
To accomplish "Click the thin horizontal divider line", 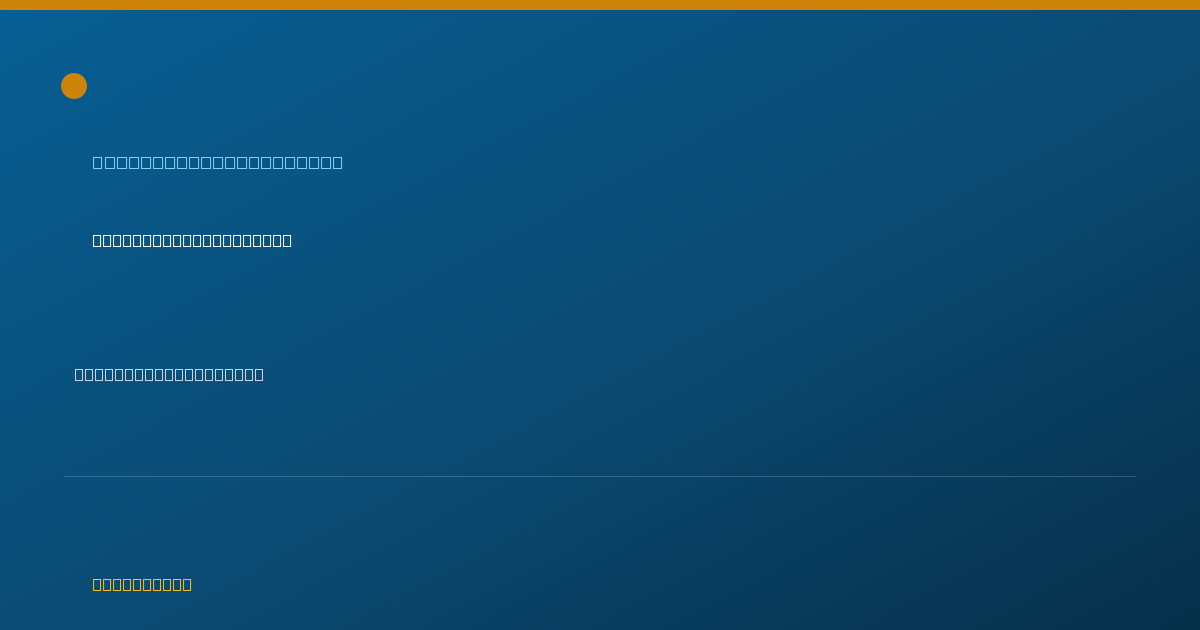I will (x=600, y=476).
